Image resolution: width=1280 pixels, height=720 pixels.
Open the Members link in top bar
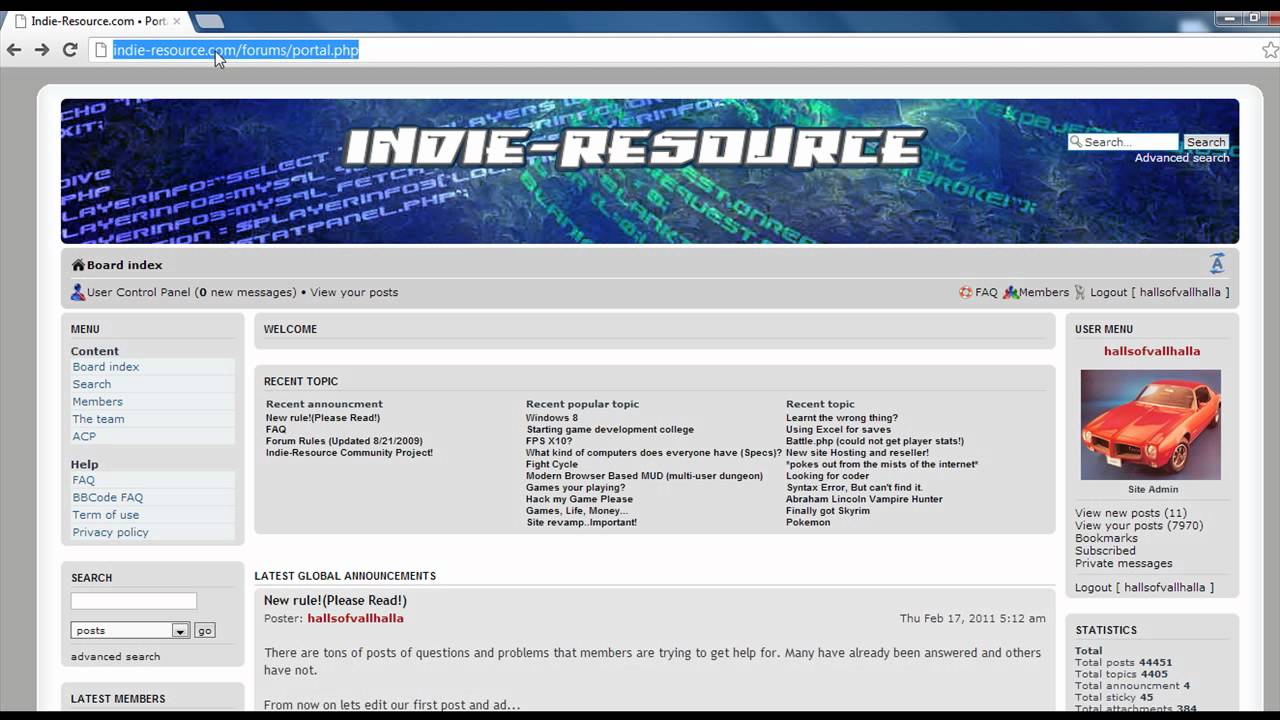[x=1044, y=292]
